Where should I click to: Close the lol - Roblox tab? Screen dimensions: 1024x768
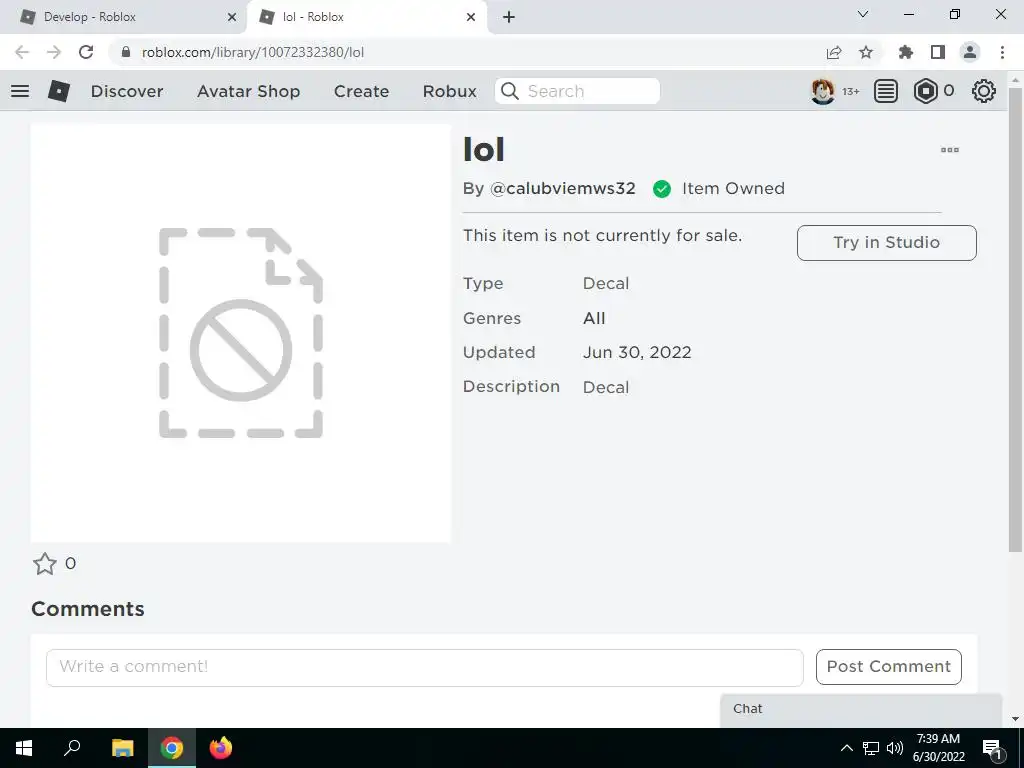471,17
